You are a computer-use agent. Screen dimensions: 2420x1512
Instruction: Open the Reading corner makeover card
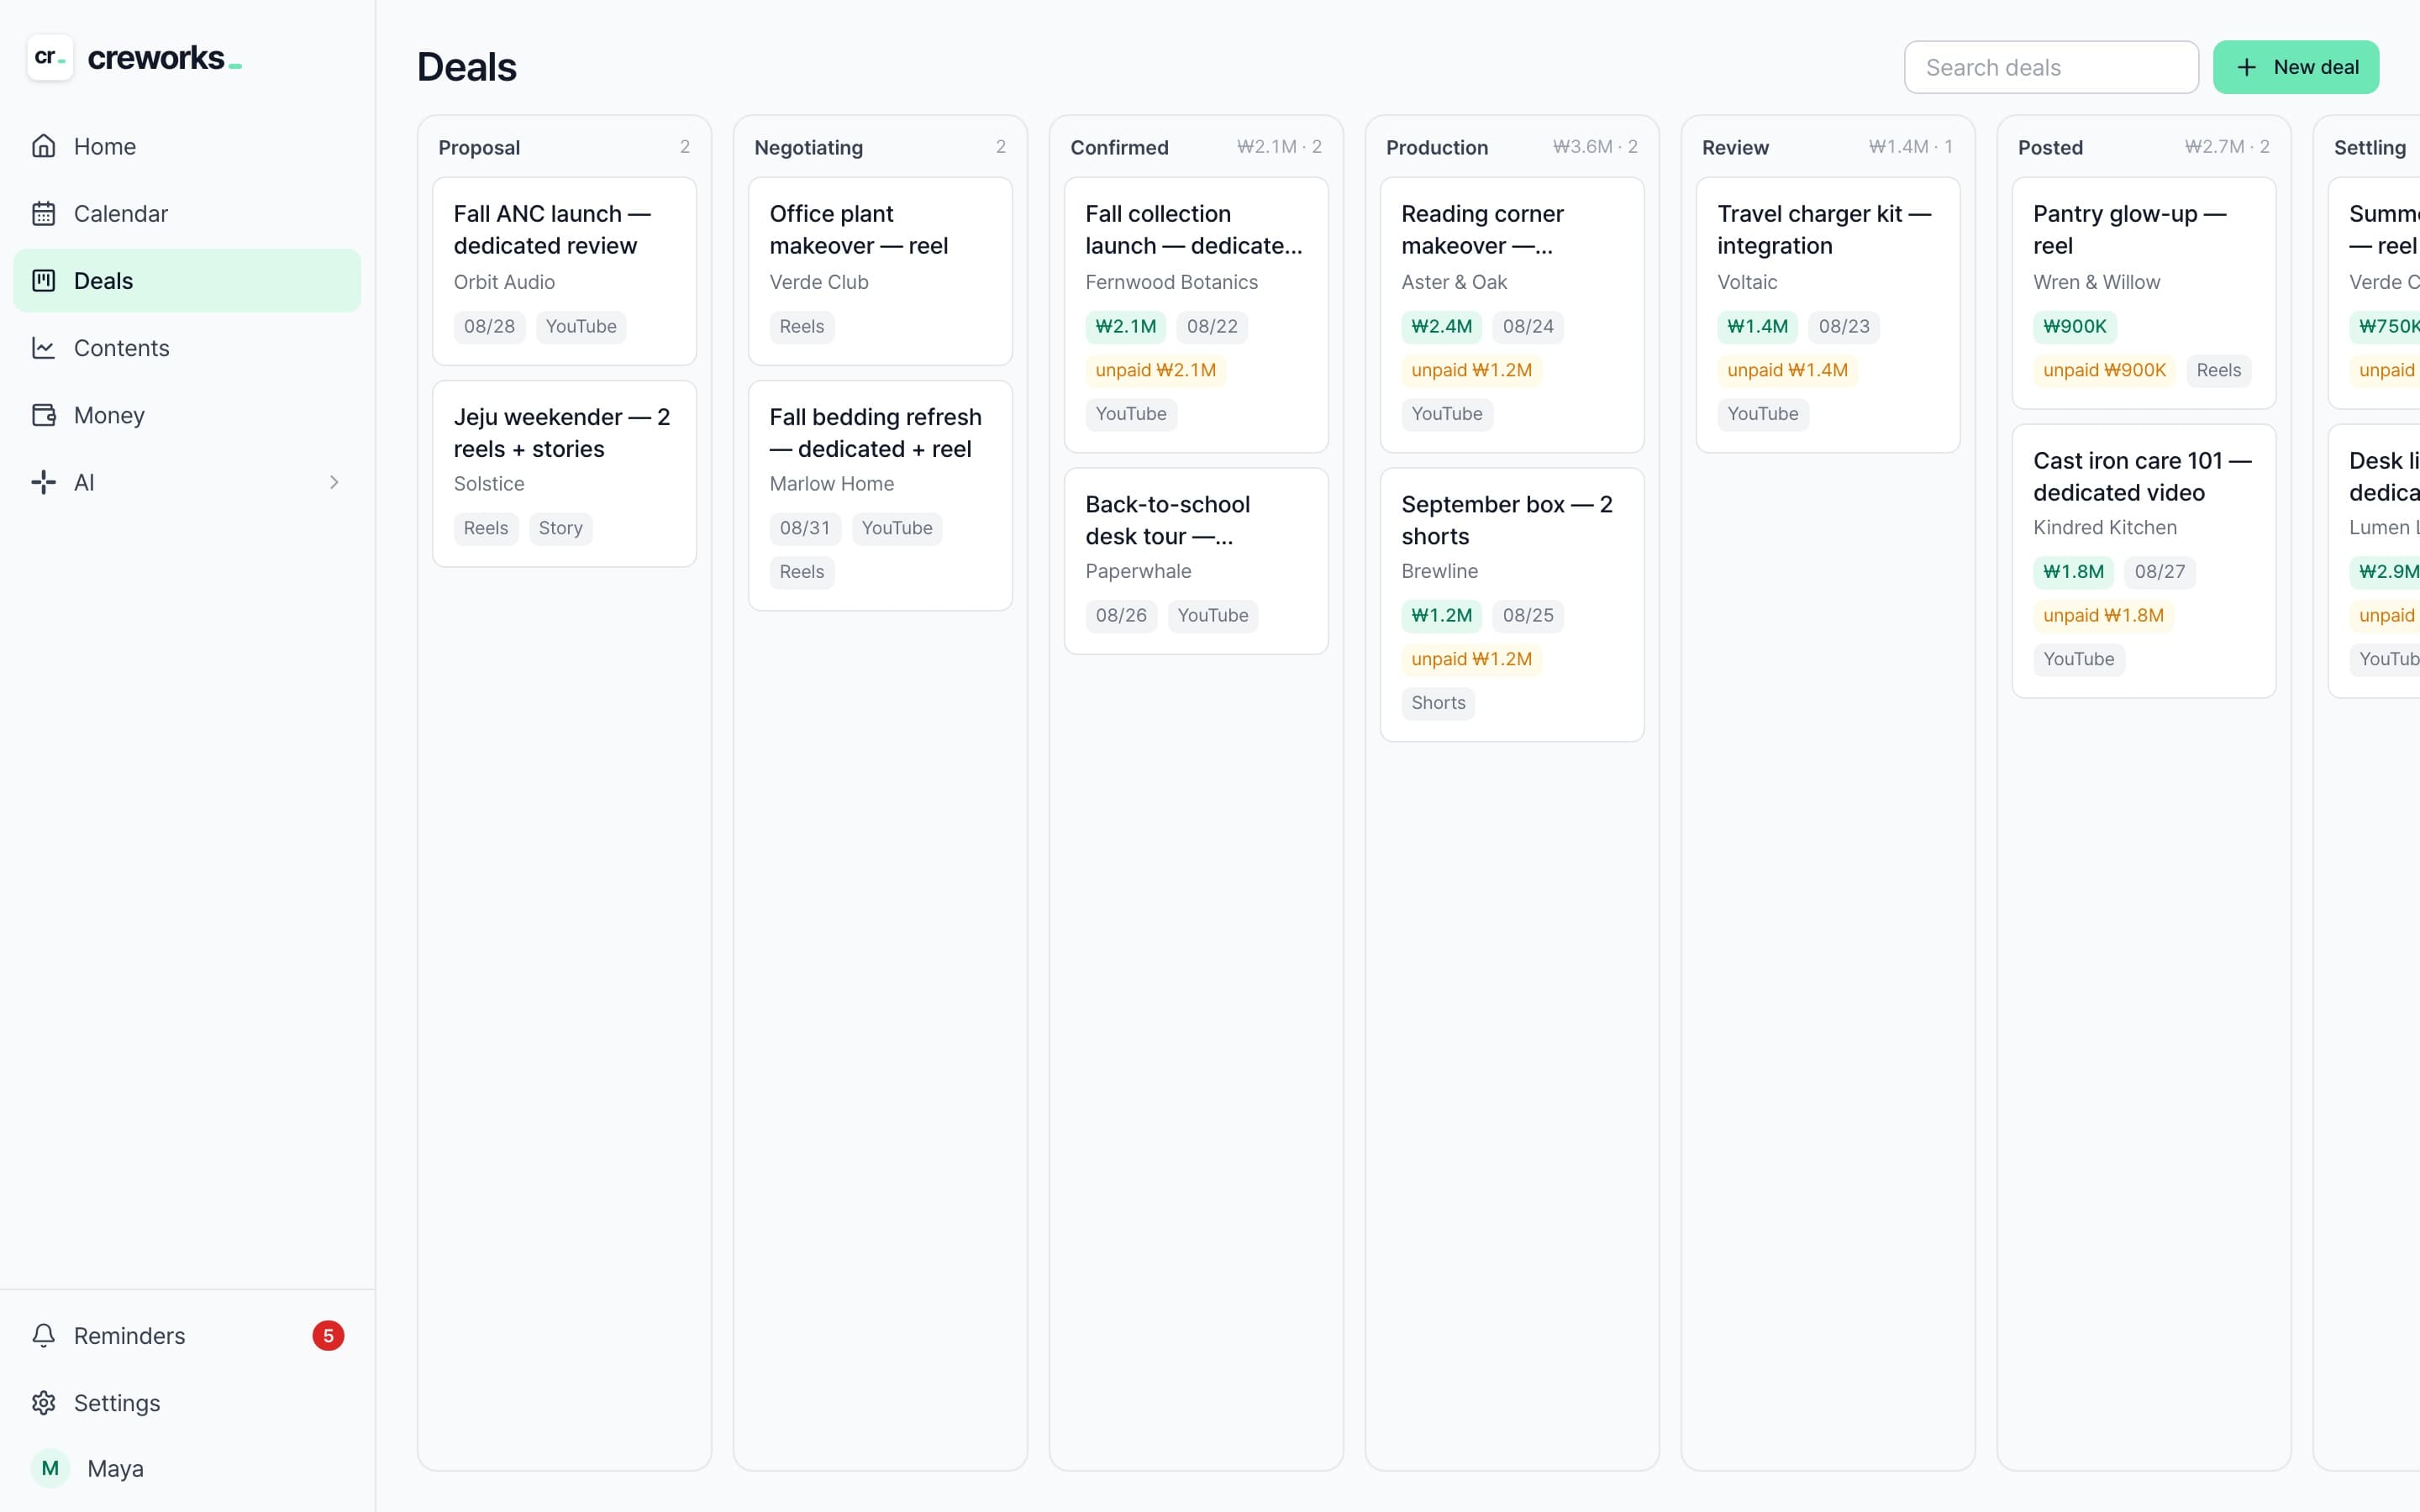click(x=1512, y=315)
